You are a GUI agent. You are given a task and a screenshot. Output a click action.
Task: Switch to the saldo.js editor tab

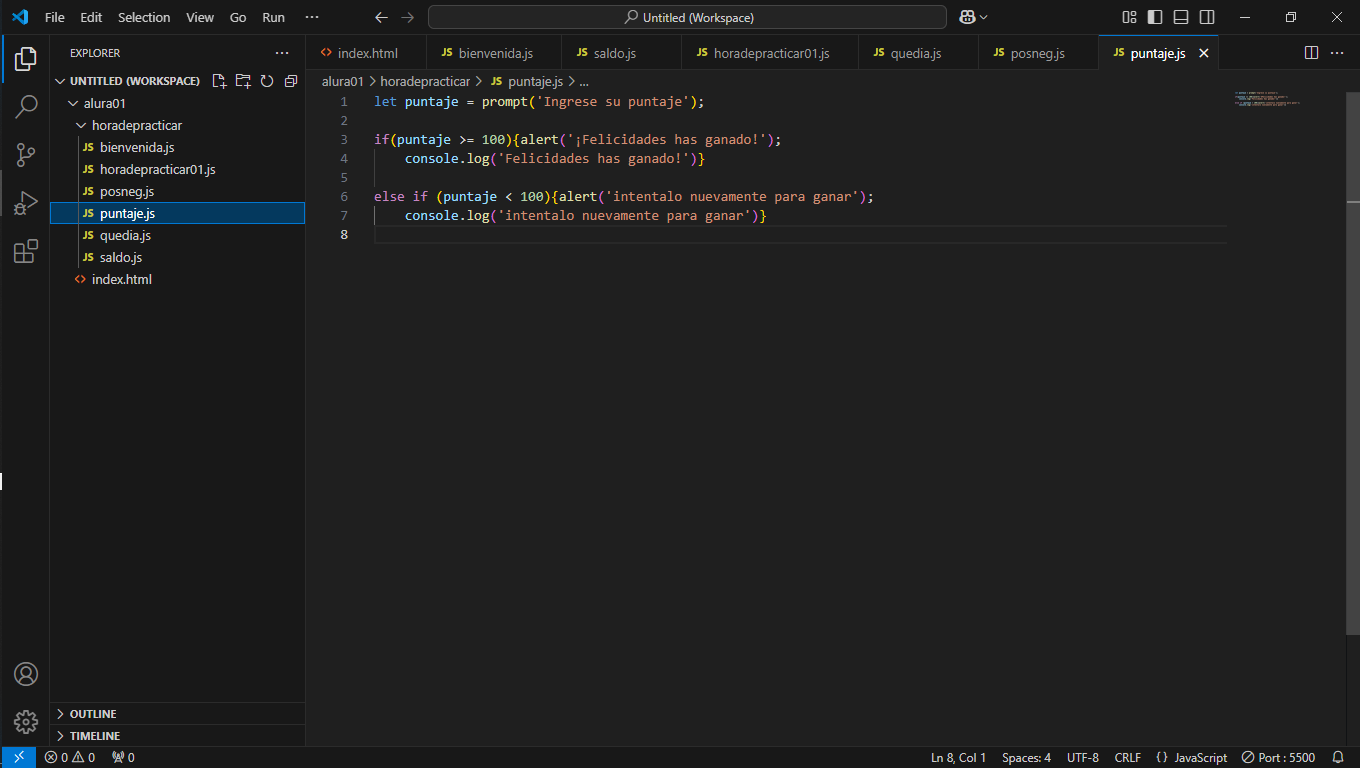coord(621,53)
